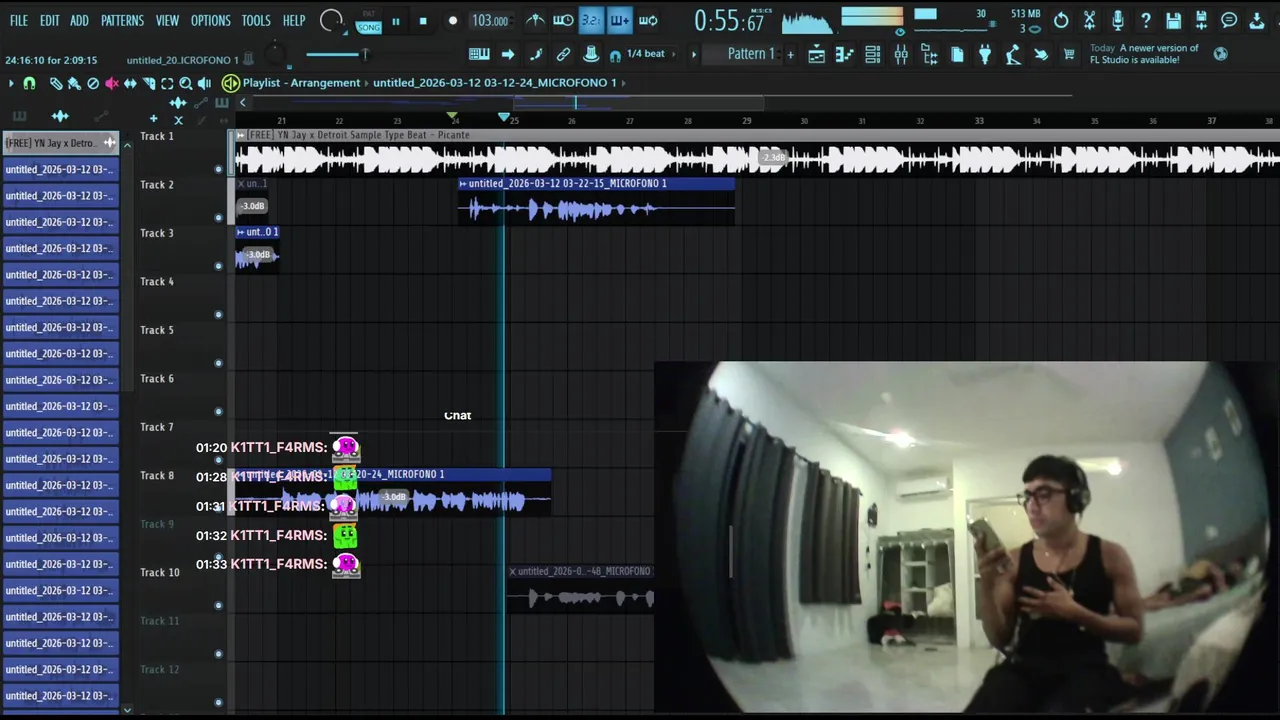Click Playlist - Arrangement breadcrumb
The image size is (1280, 720).
[x=301, y=83]
